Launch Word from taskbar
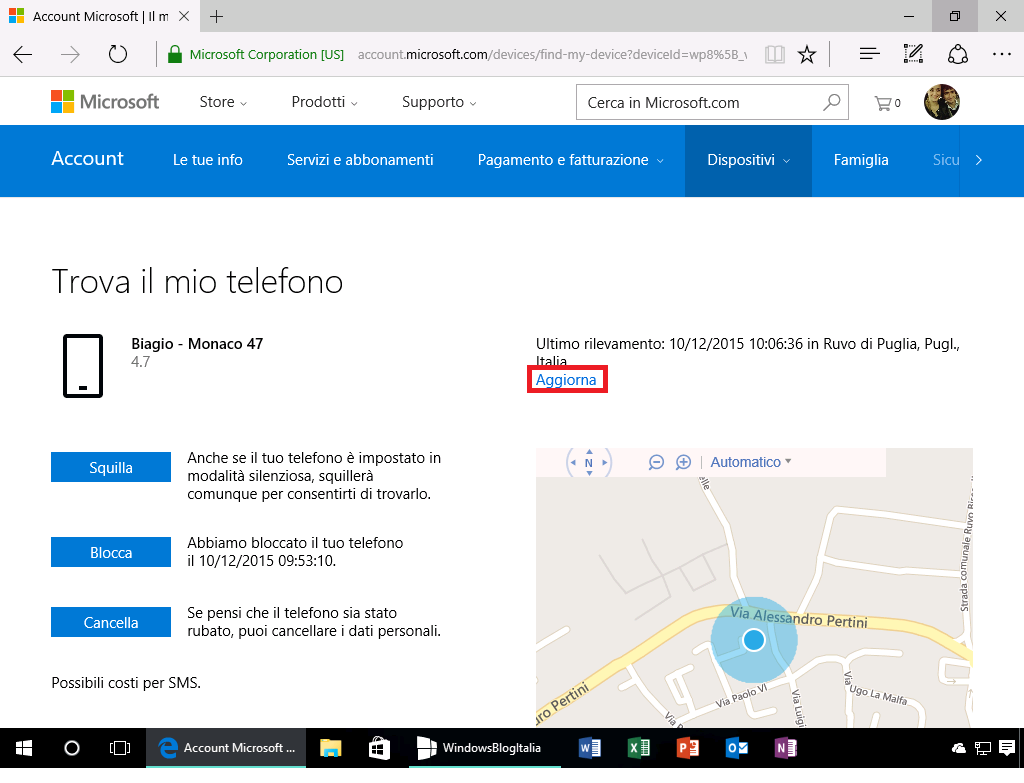The image size is (1024, 783). click(x=590, y=748)
